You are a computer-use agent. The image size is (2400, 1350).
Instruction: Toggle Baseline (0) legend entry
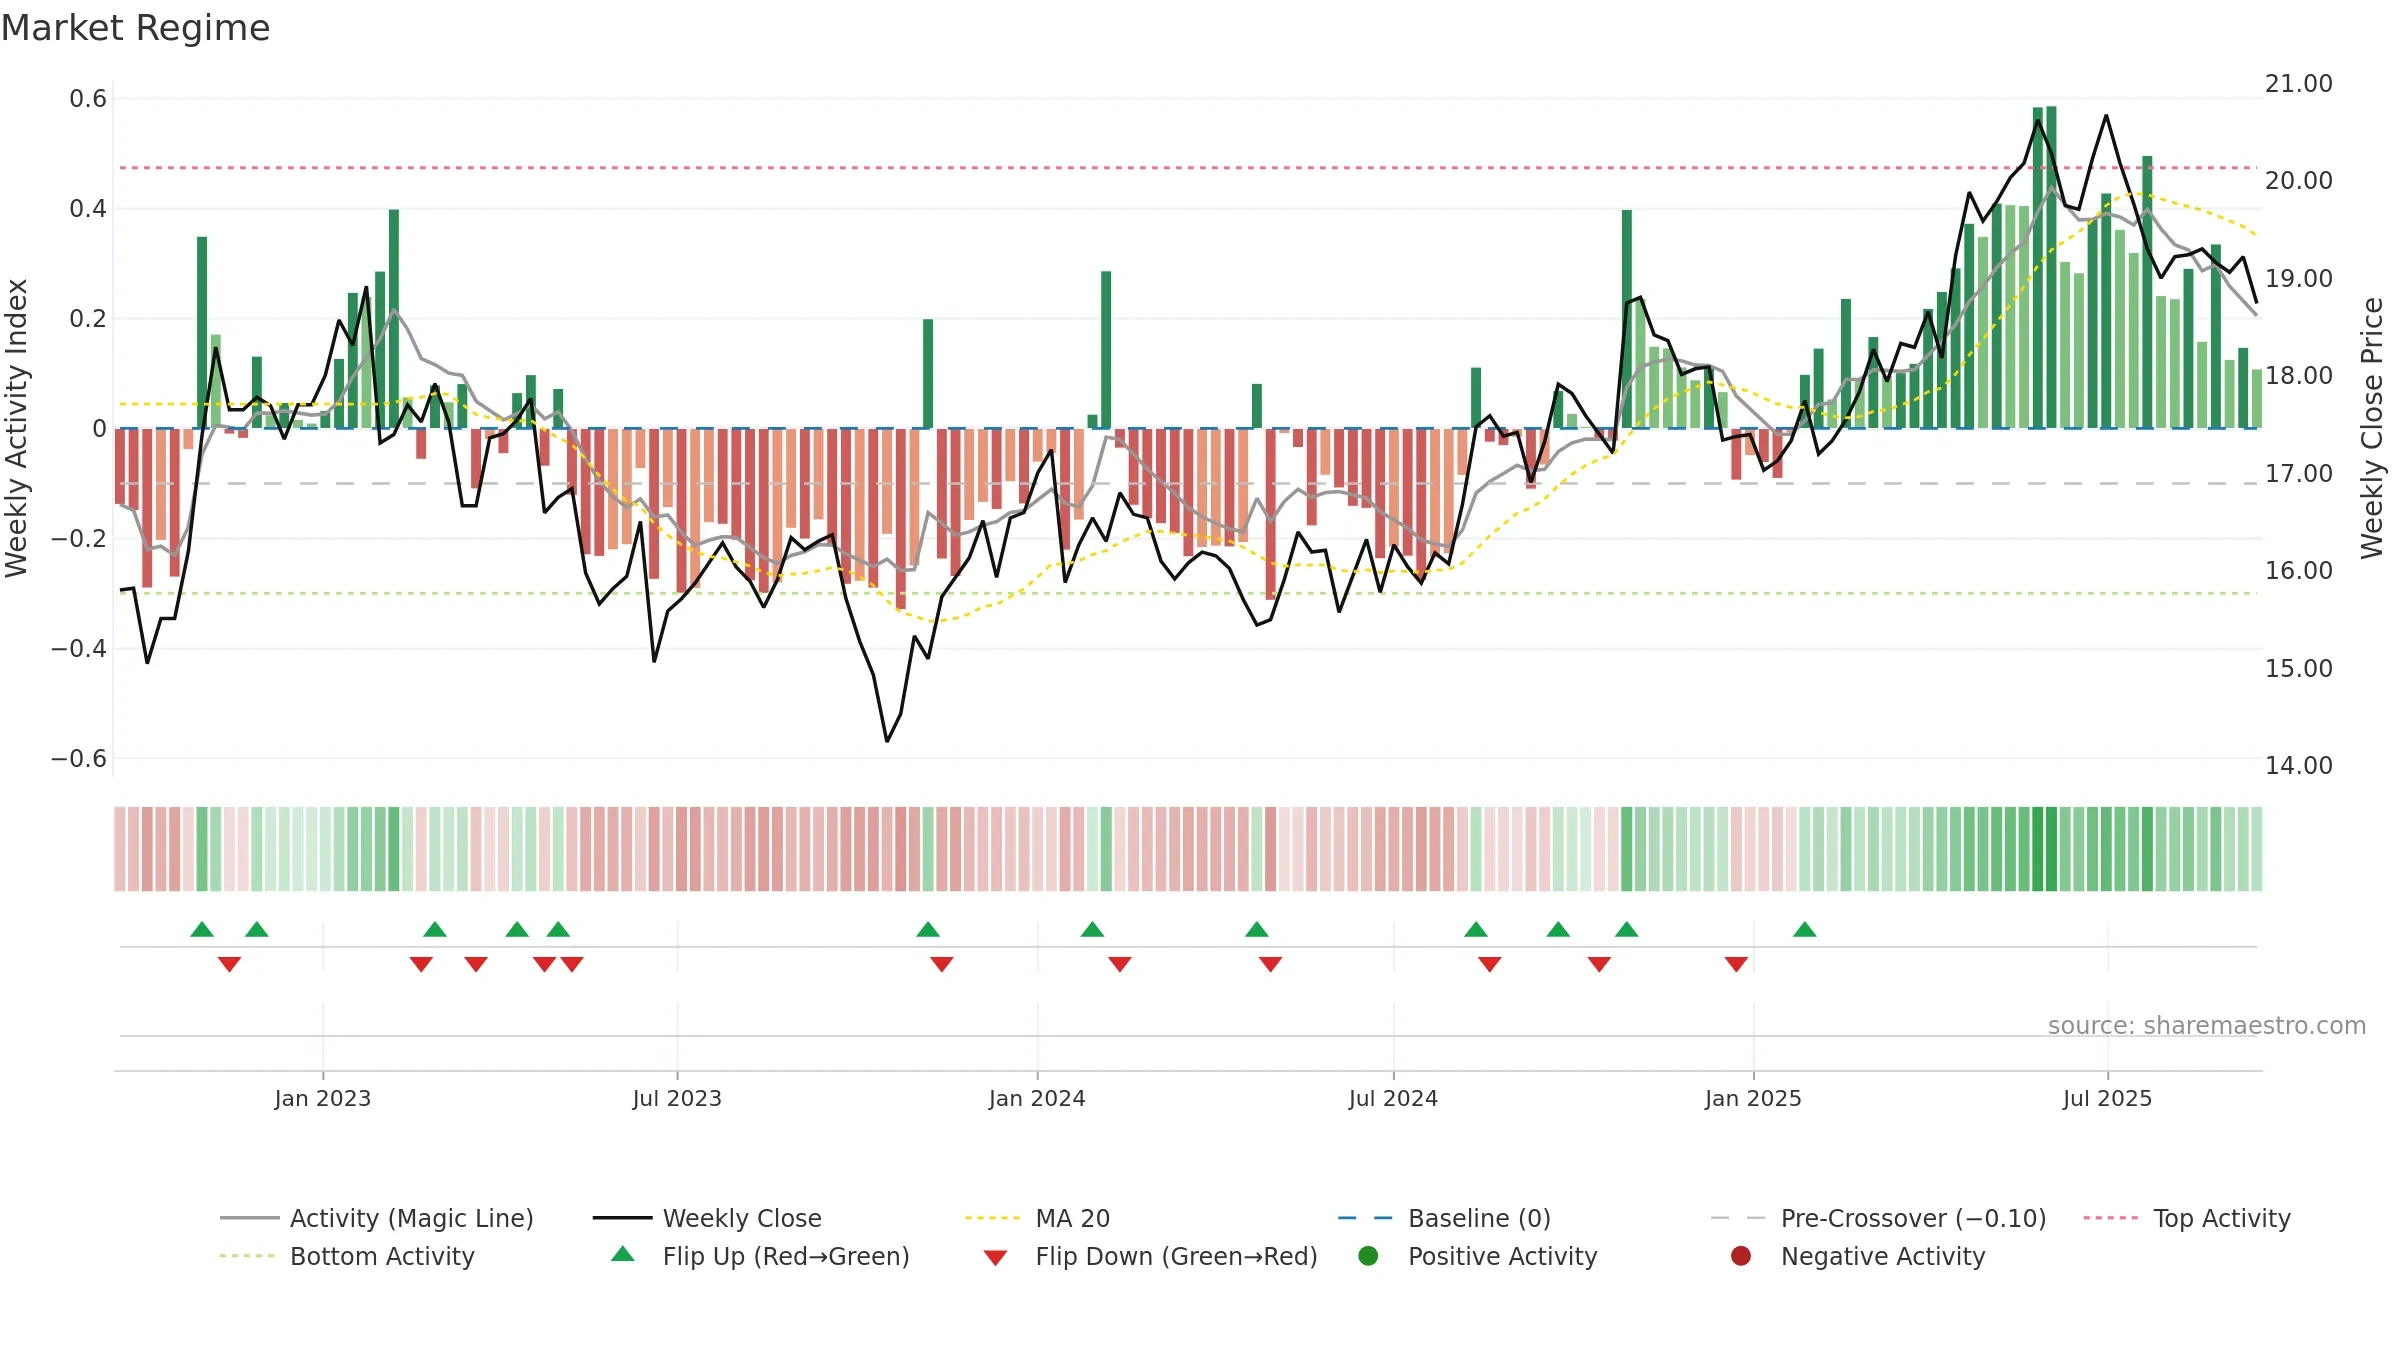coord(1444,1218)
